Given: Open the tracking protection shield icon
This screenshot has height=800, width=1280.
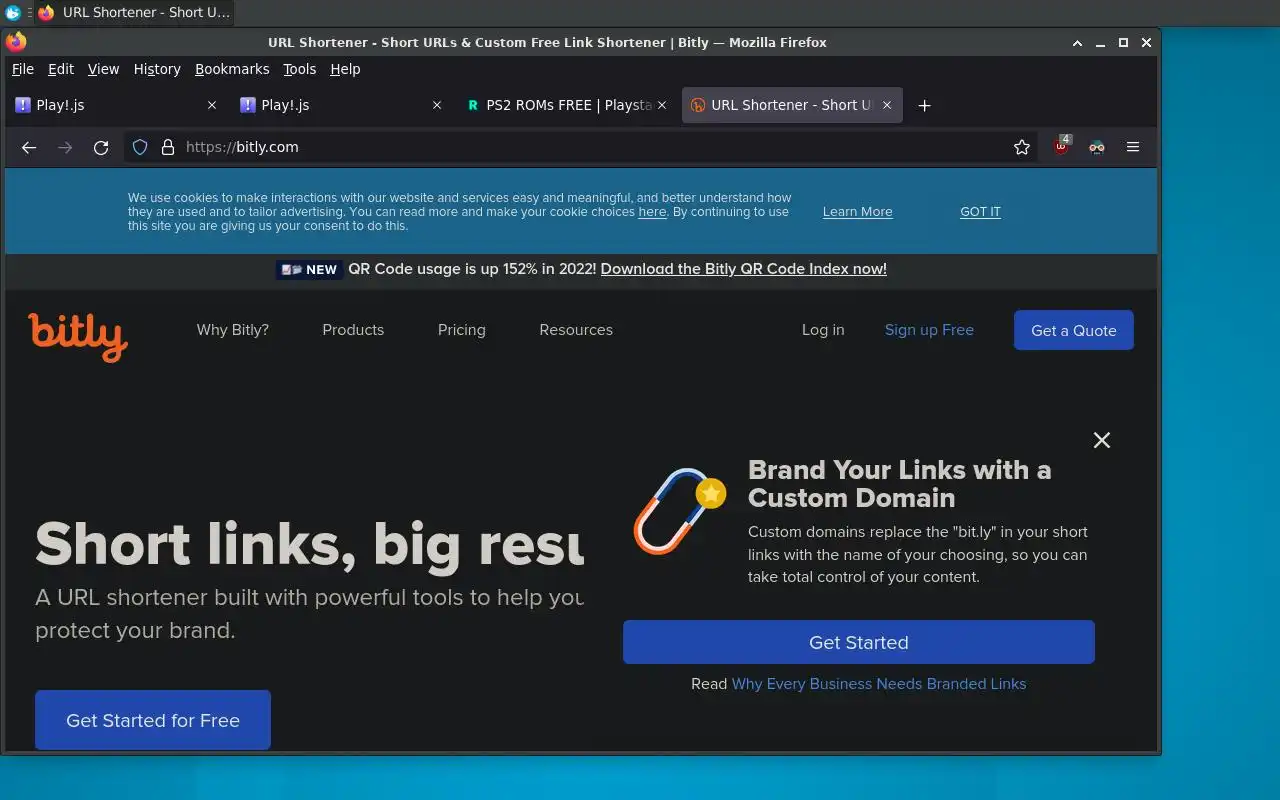Looking at the screenshot, I should click(x=140, y=147).
